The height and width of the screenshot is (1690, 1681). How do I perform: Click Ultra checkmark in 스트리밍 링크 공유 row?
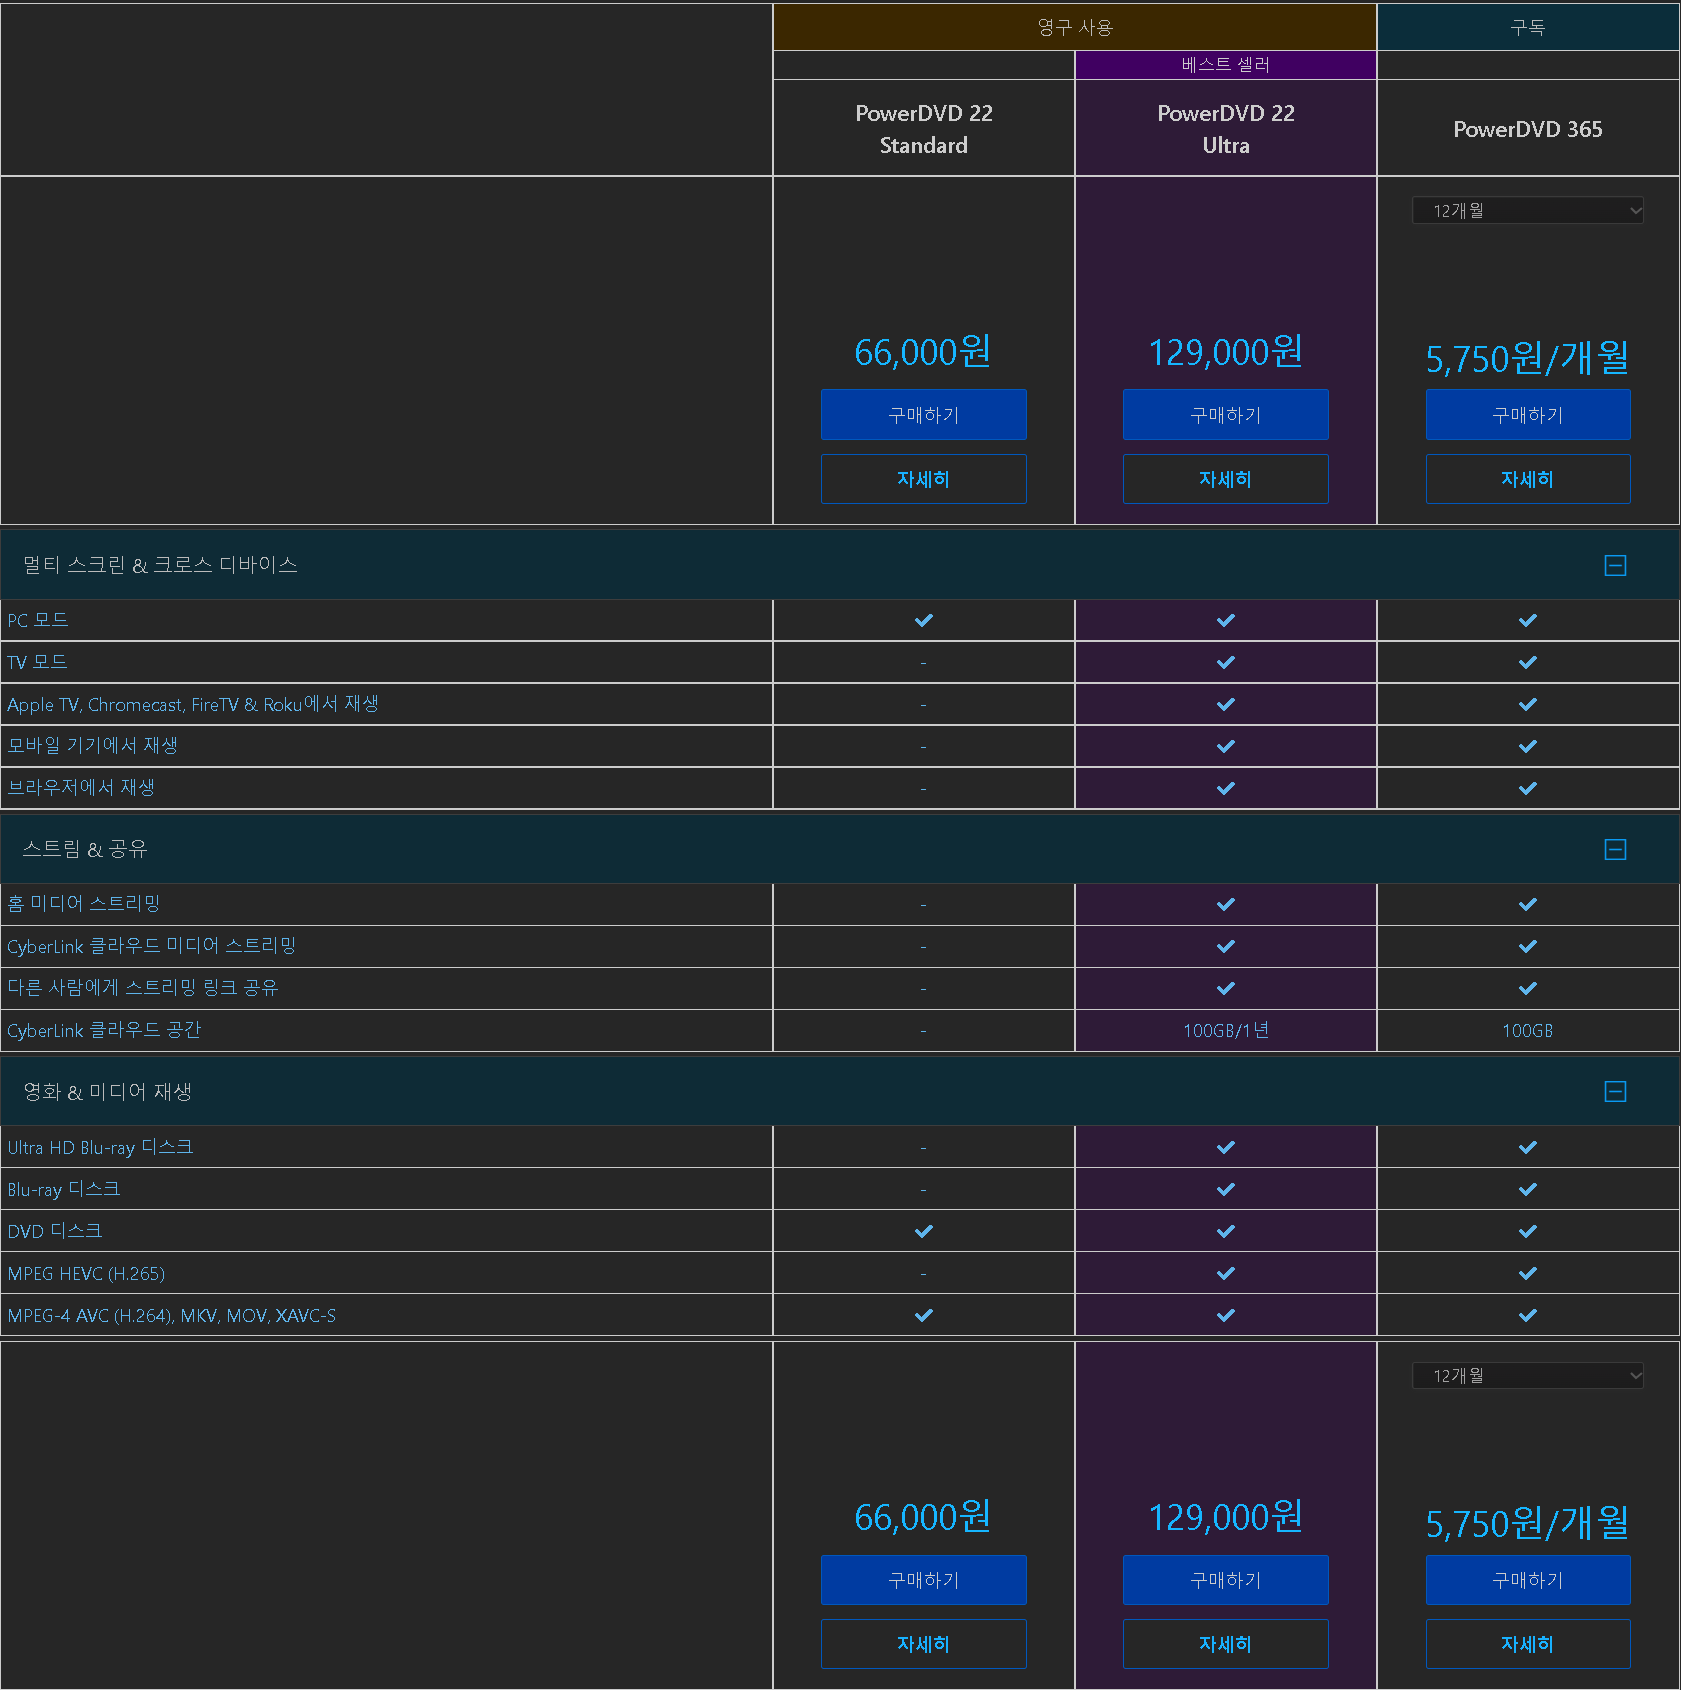[1225, 988]
